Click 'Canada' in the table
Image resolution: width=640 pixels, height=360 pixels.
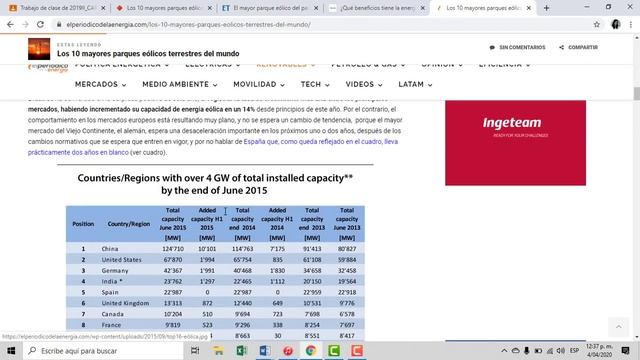click(113, 314)
